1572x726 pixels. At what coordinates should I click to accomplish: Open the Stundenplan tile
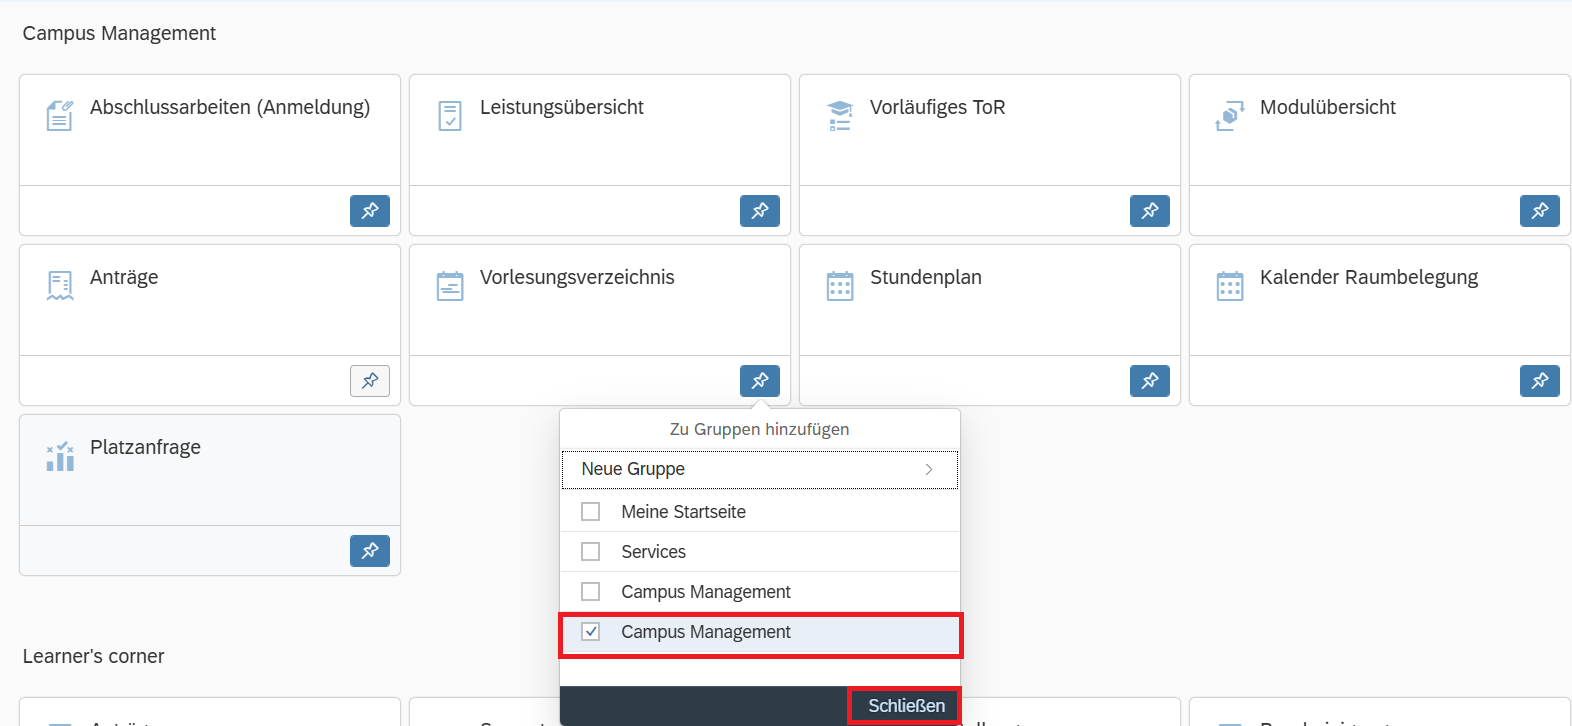989,300
